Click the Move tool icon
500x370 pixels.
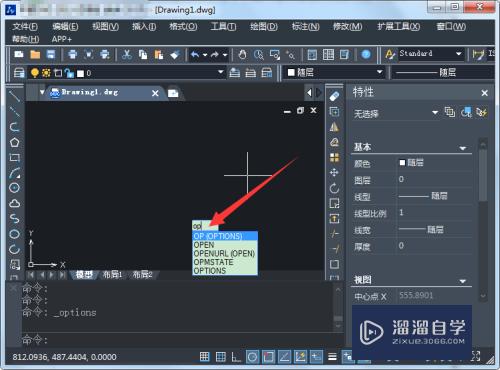[334, 173]
